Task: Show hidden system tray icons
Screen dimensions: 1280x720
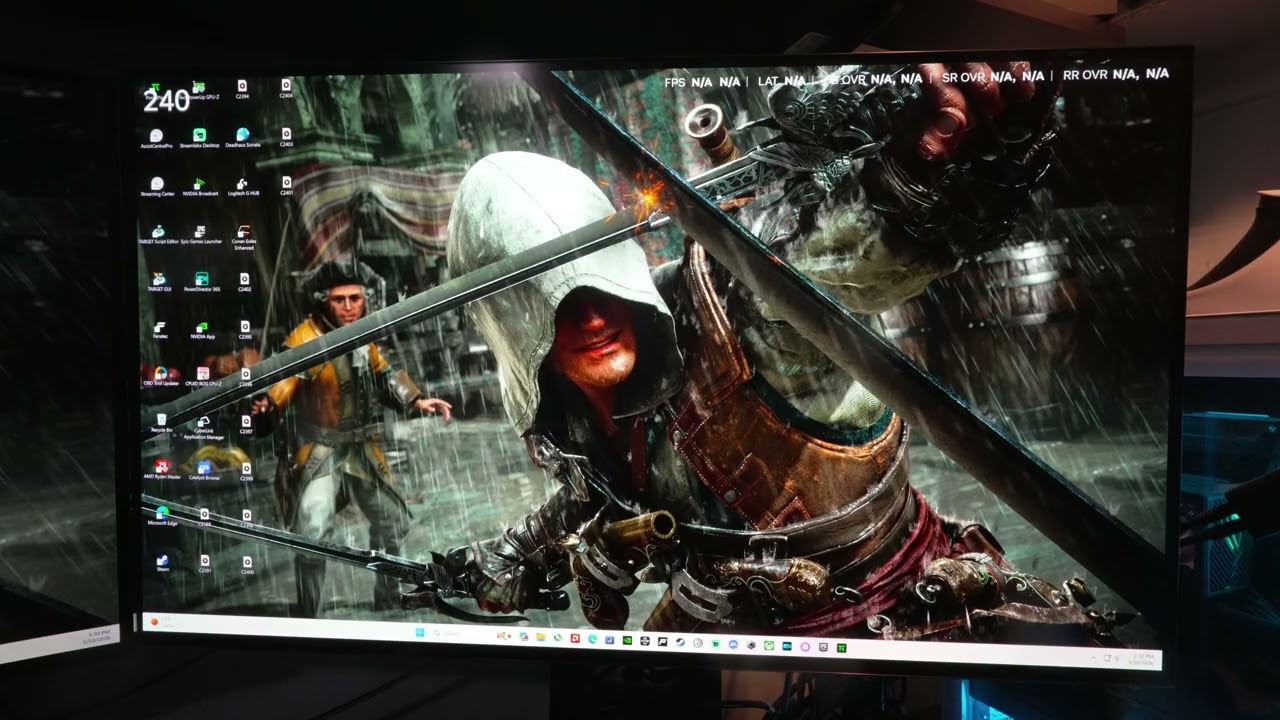Action: point(1093,658)
